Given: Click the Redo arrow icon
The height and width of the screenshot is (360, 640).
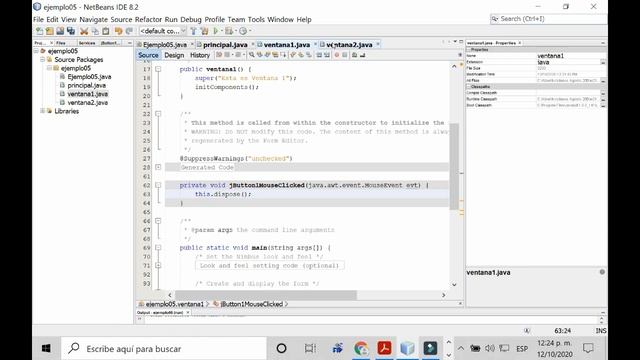Looking at the screenshot, I should coord(129,31).
